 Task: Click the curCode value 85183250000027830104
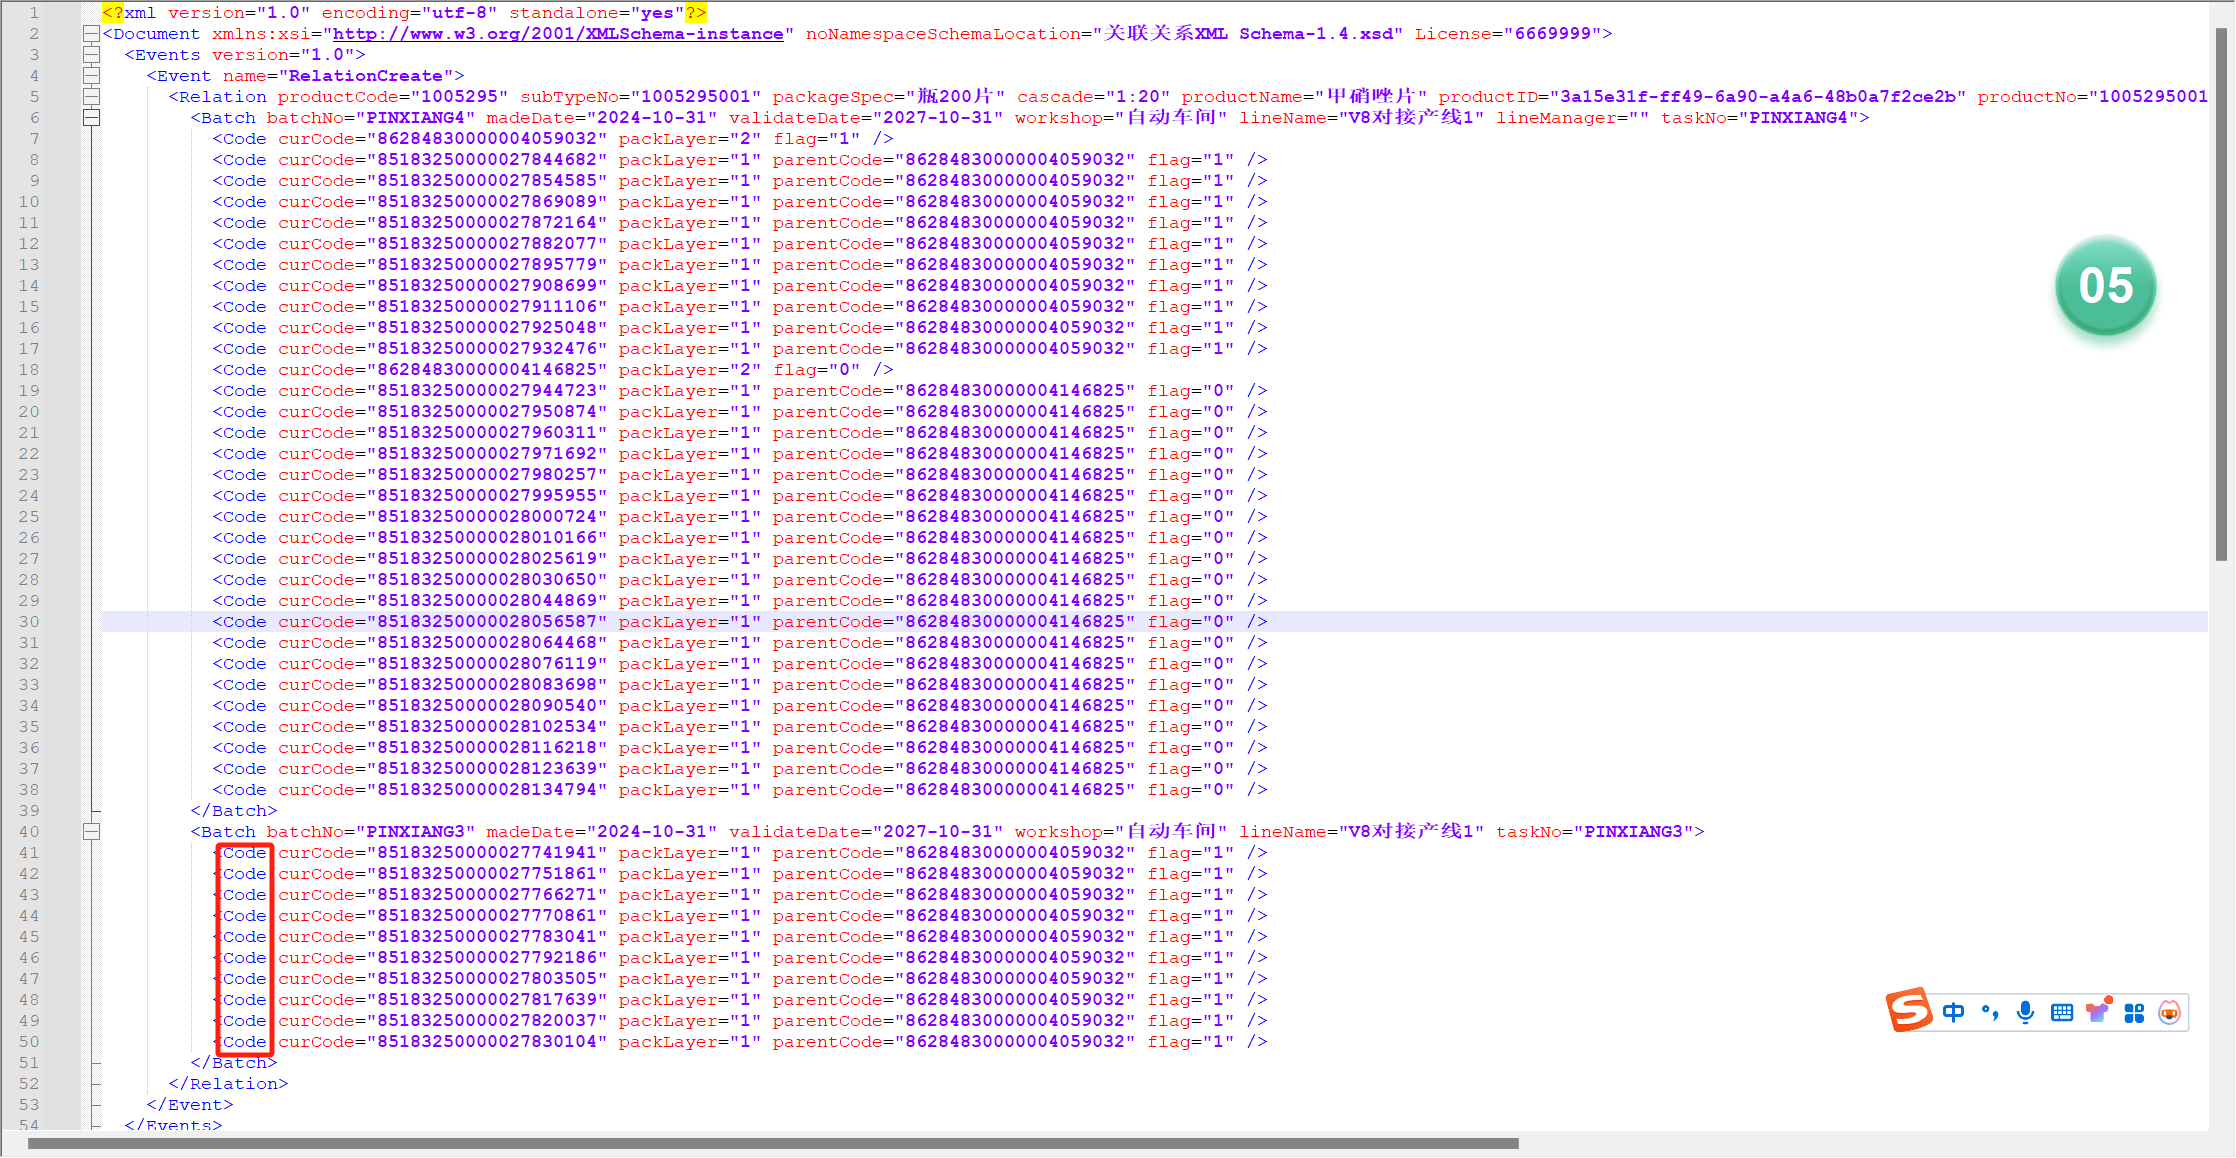click(x=487, y=1042)
